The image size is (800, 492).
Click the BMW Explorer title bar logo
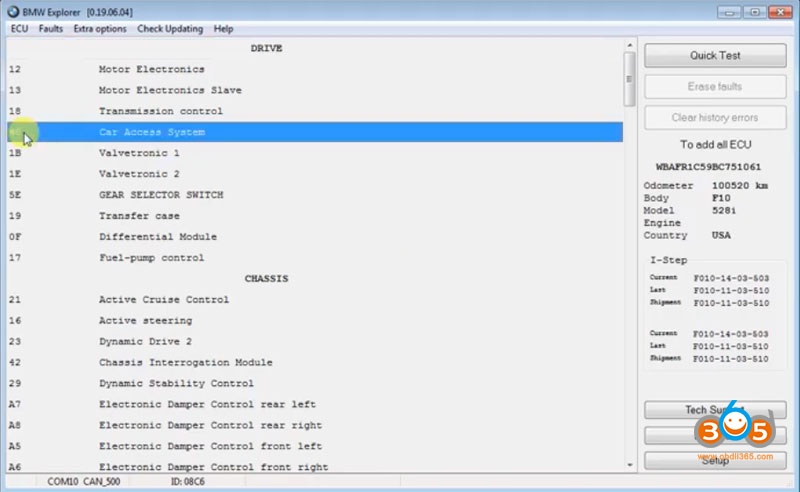(13, 11)
